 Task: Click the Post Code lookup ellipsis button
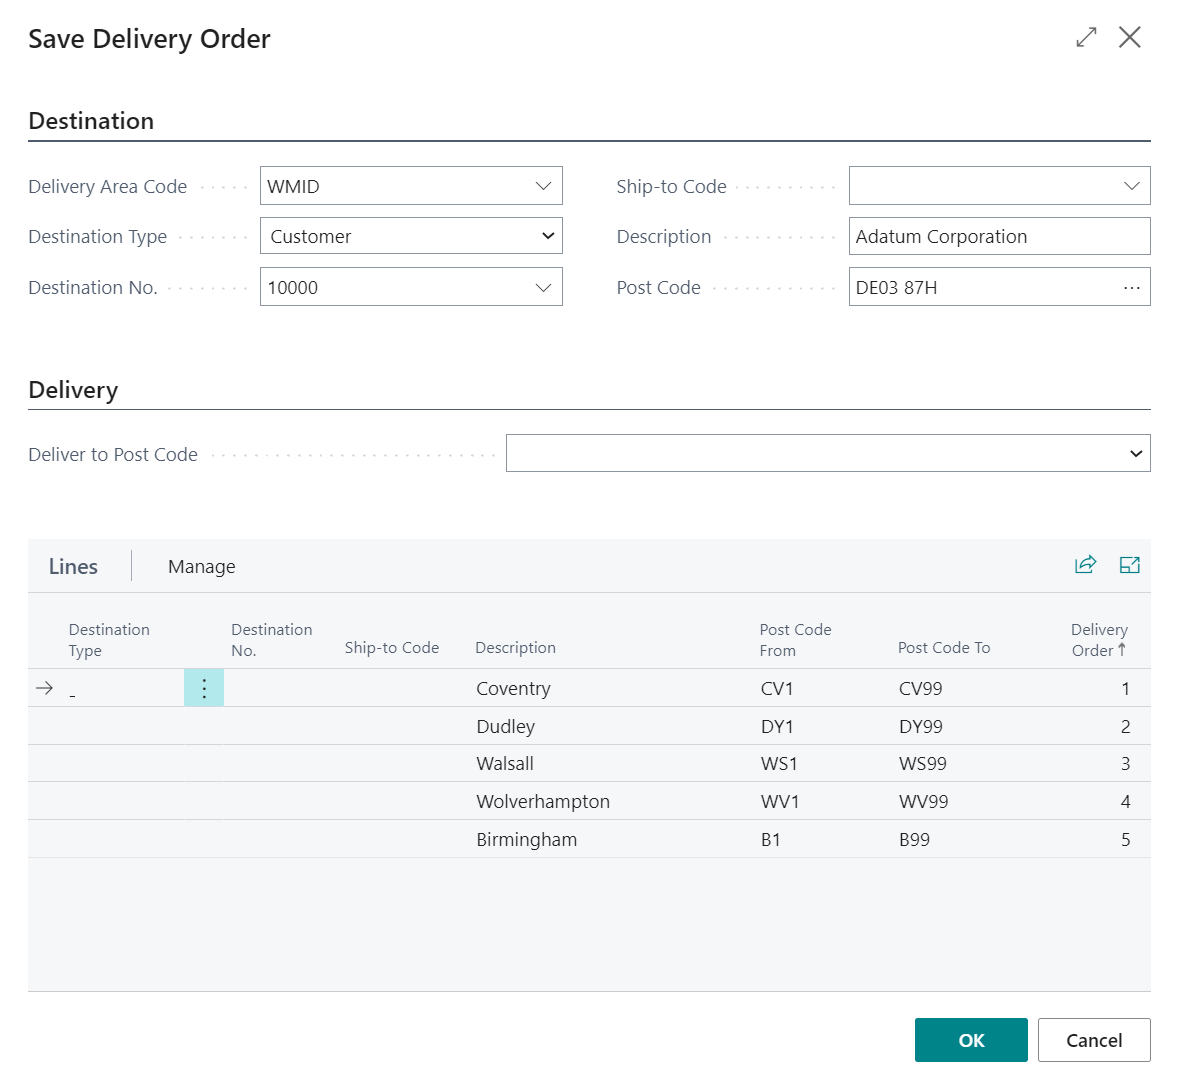click(x=1131, y=288)
